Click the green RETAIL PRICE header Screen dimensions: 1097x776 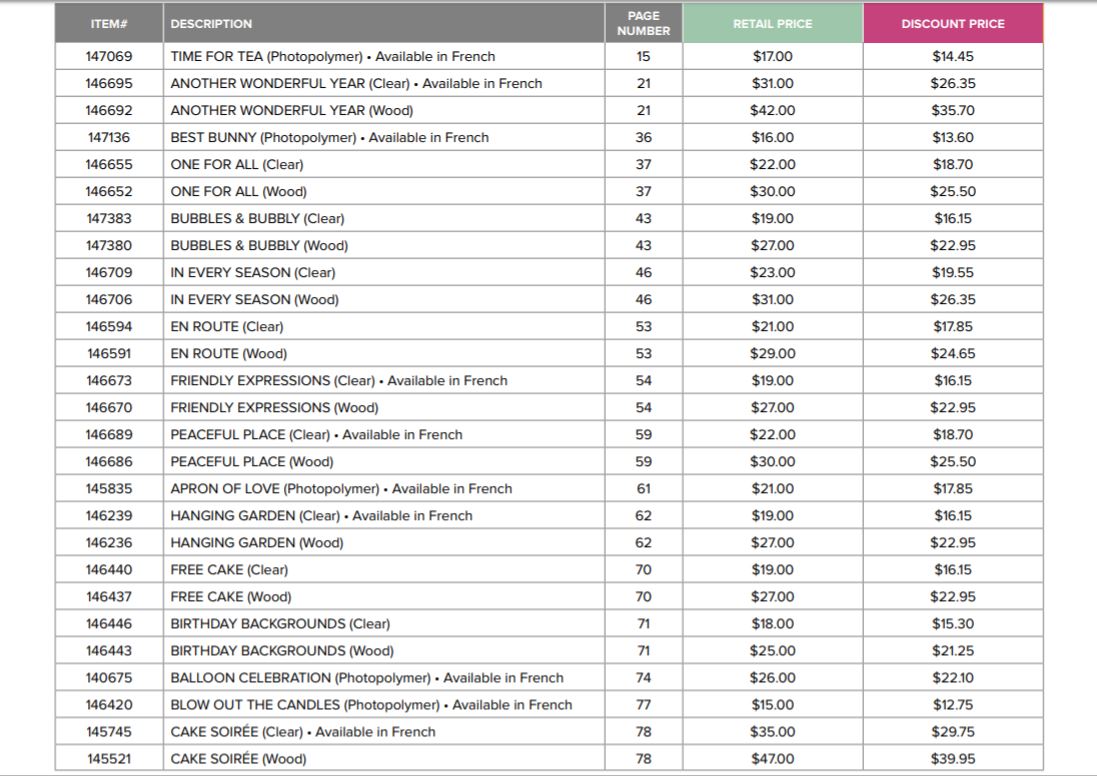pyautogui.click(x=772, y=23)
